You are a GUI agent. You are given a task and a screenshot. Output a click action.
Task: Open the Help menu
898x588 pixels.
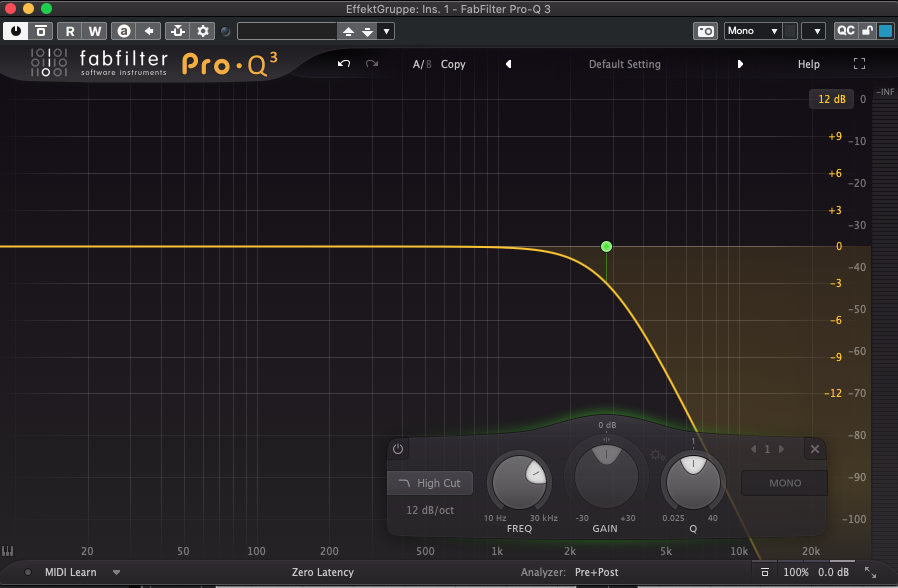tap(809, 64)
